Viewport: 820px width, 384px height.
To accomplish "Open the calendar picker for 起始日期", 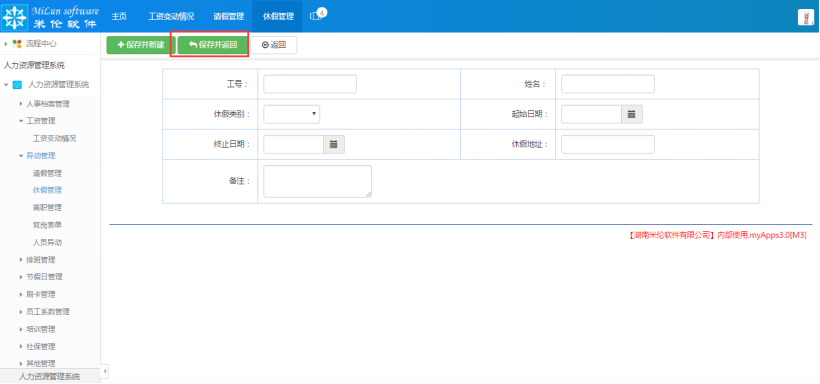I will point(631,114).
